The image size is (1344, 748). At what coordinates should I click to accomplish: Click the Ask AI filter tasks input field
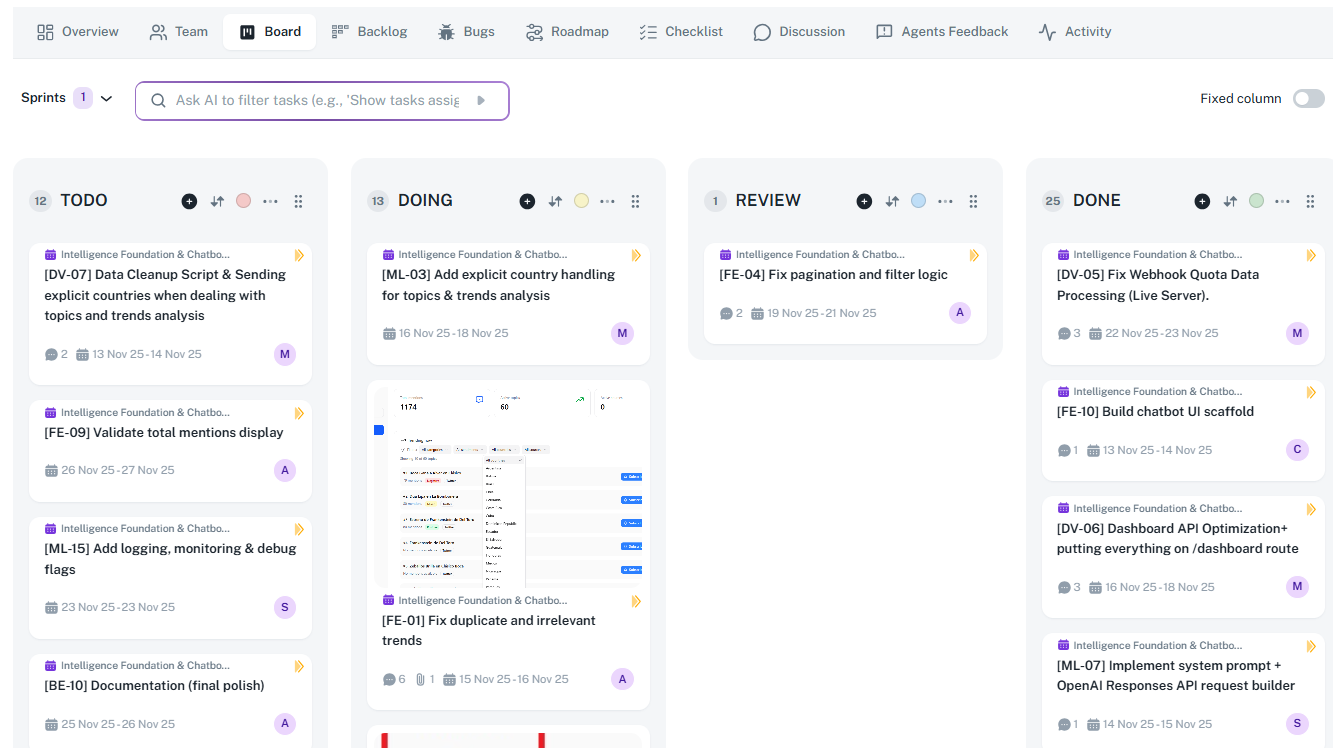(317, 100)
